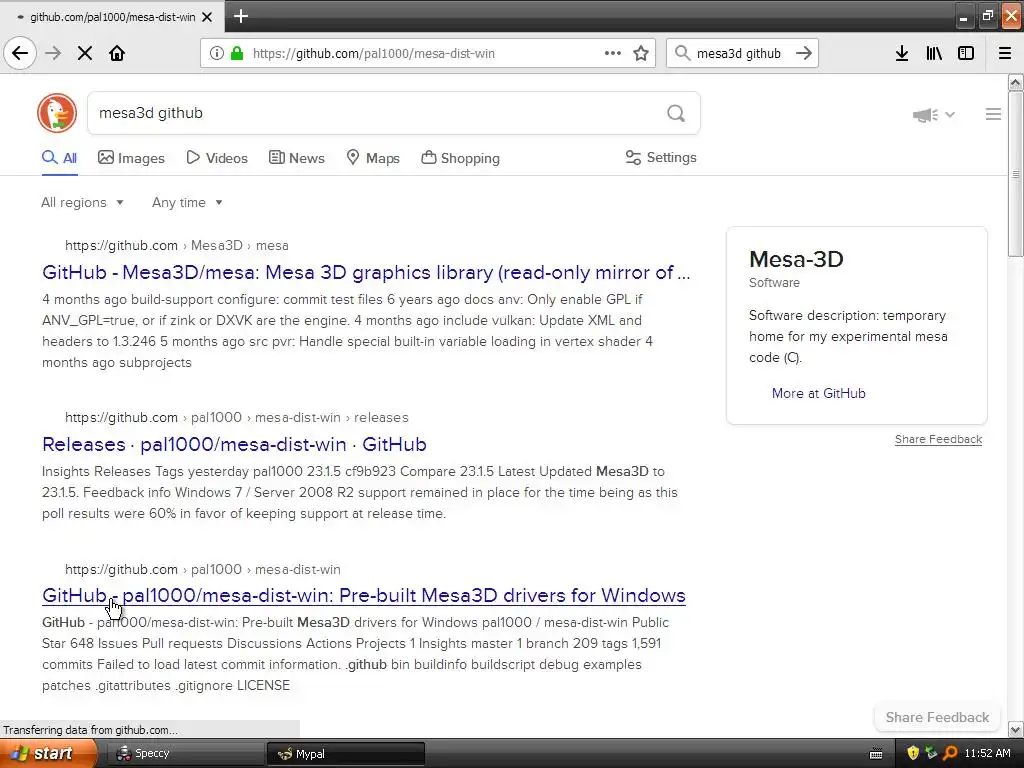Open a new tab with the plus button

[x=240, y=16]
